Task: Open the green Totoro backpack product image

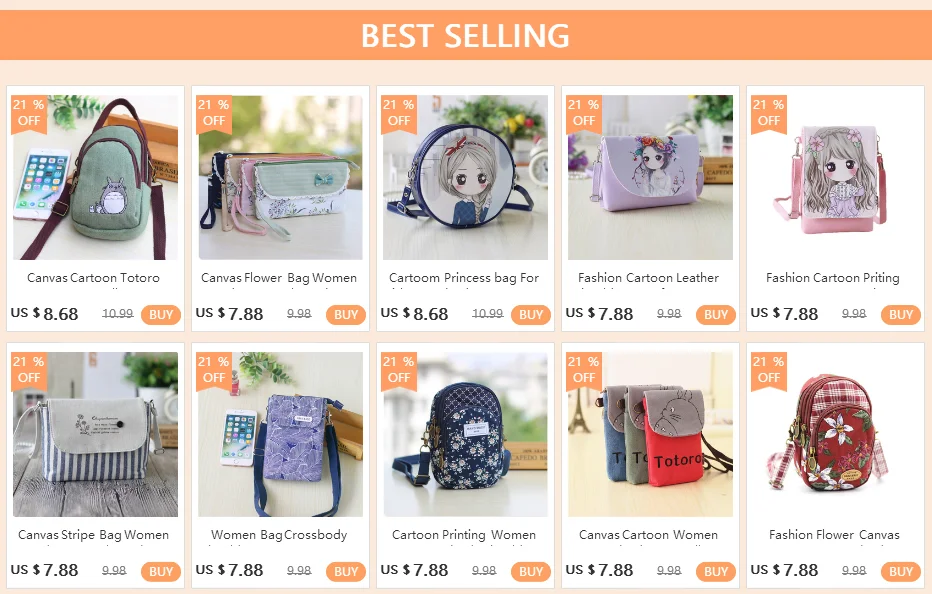Action: 95,177
